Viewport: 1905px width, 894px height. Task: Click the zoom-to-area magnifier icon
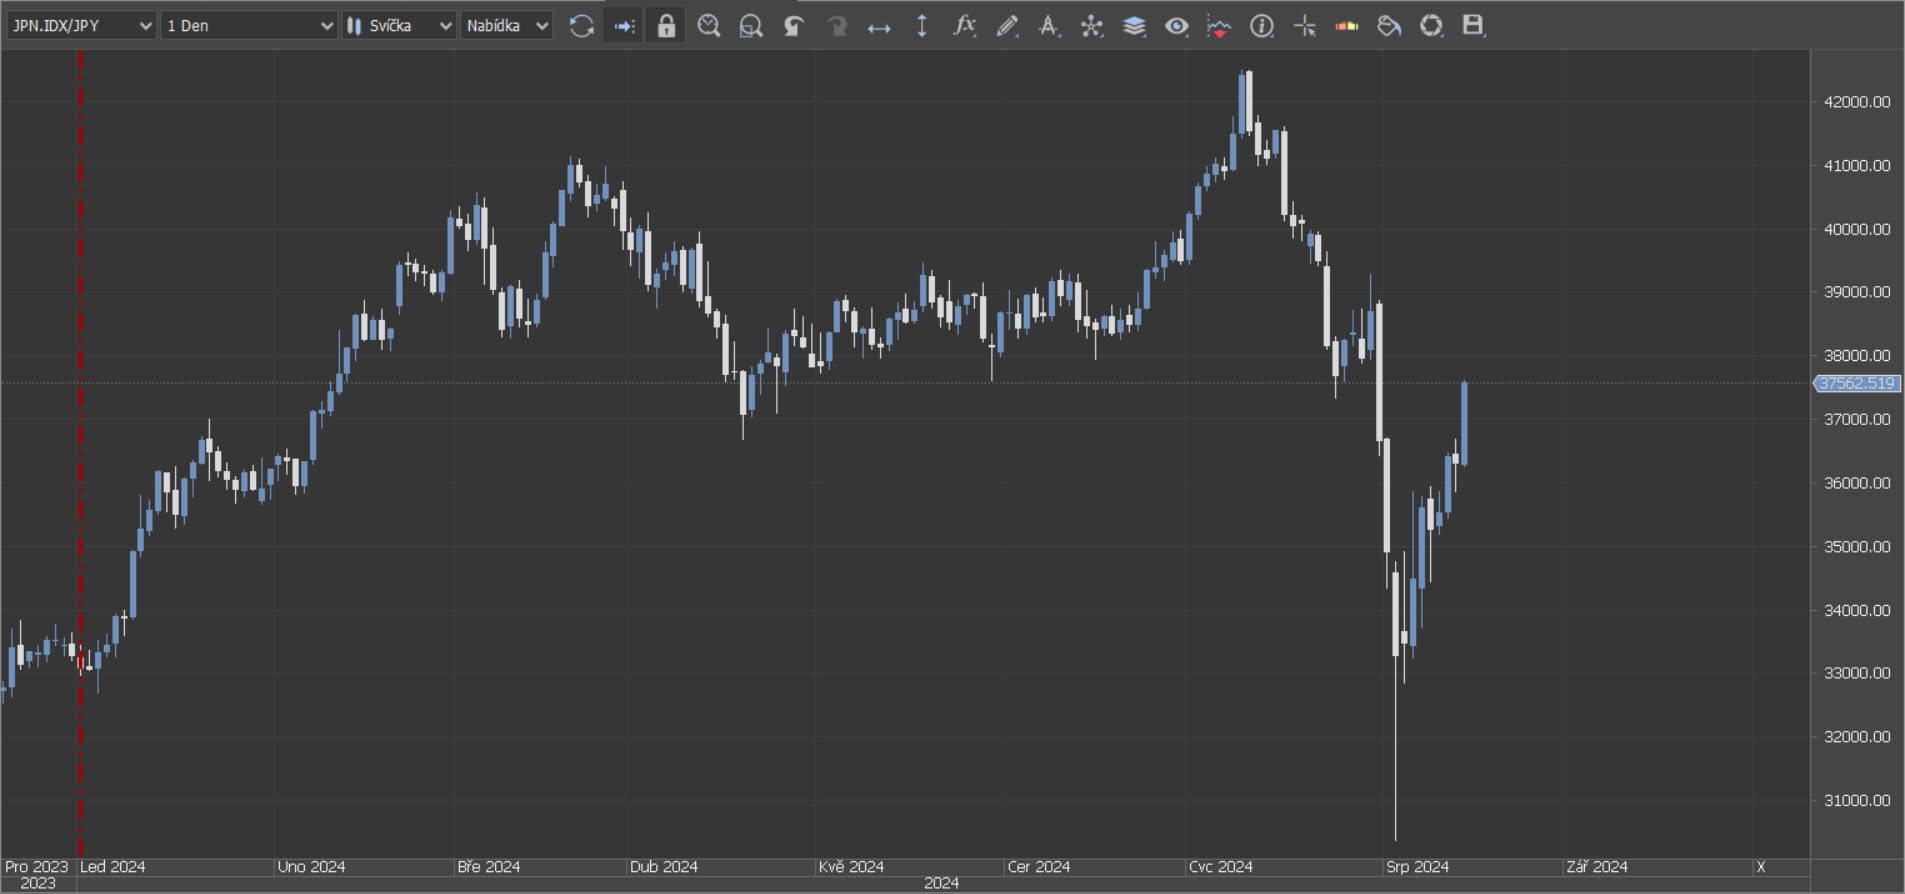751,26
